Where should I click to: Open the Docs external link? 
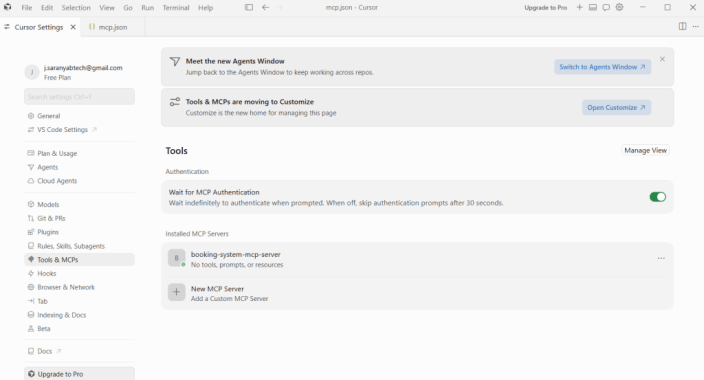[x=44, y=351]
